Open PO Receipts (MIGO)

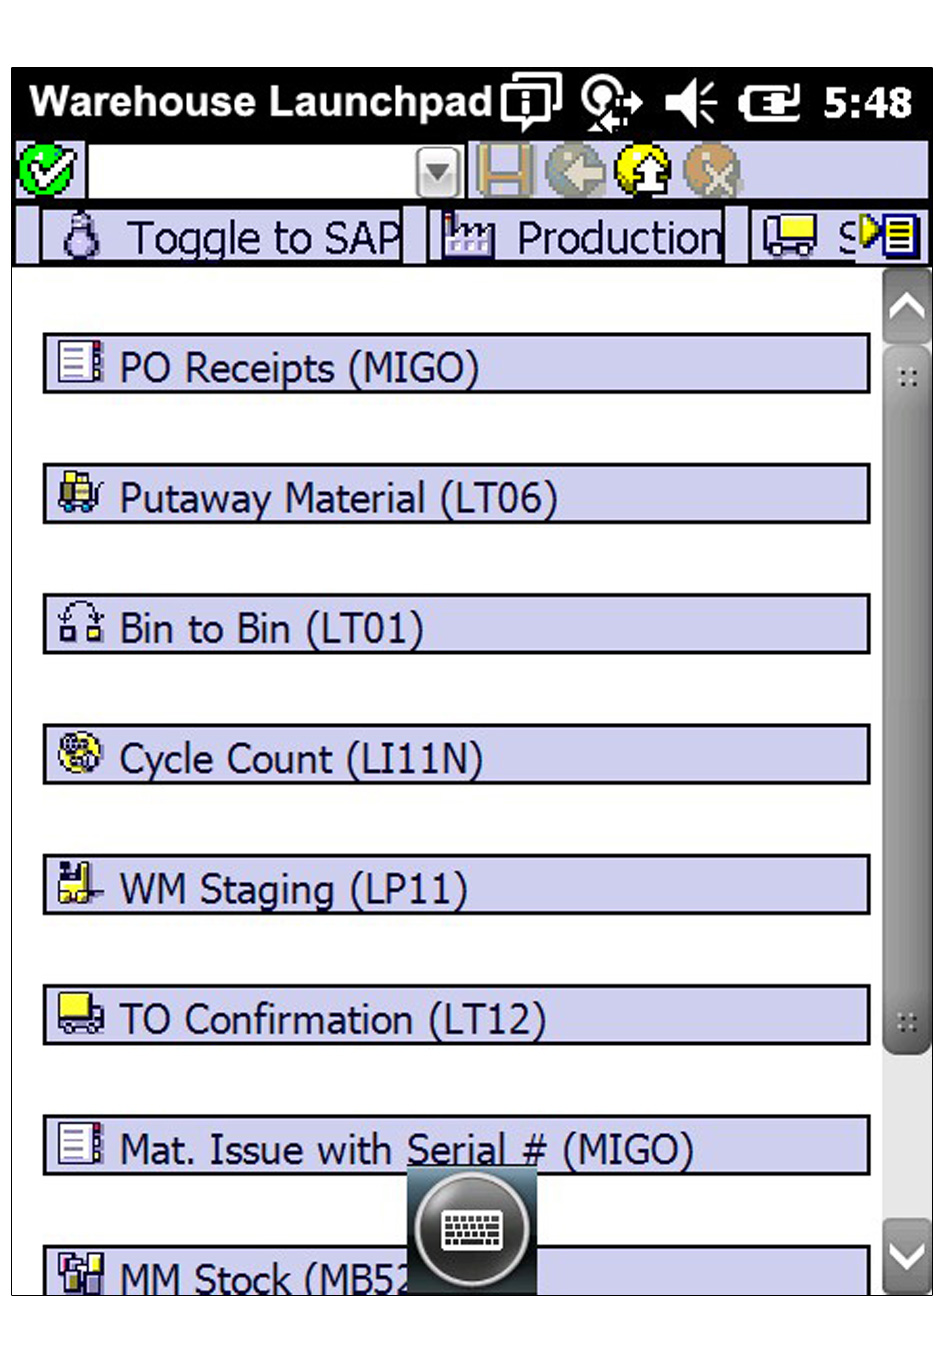tap(456, 365)
